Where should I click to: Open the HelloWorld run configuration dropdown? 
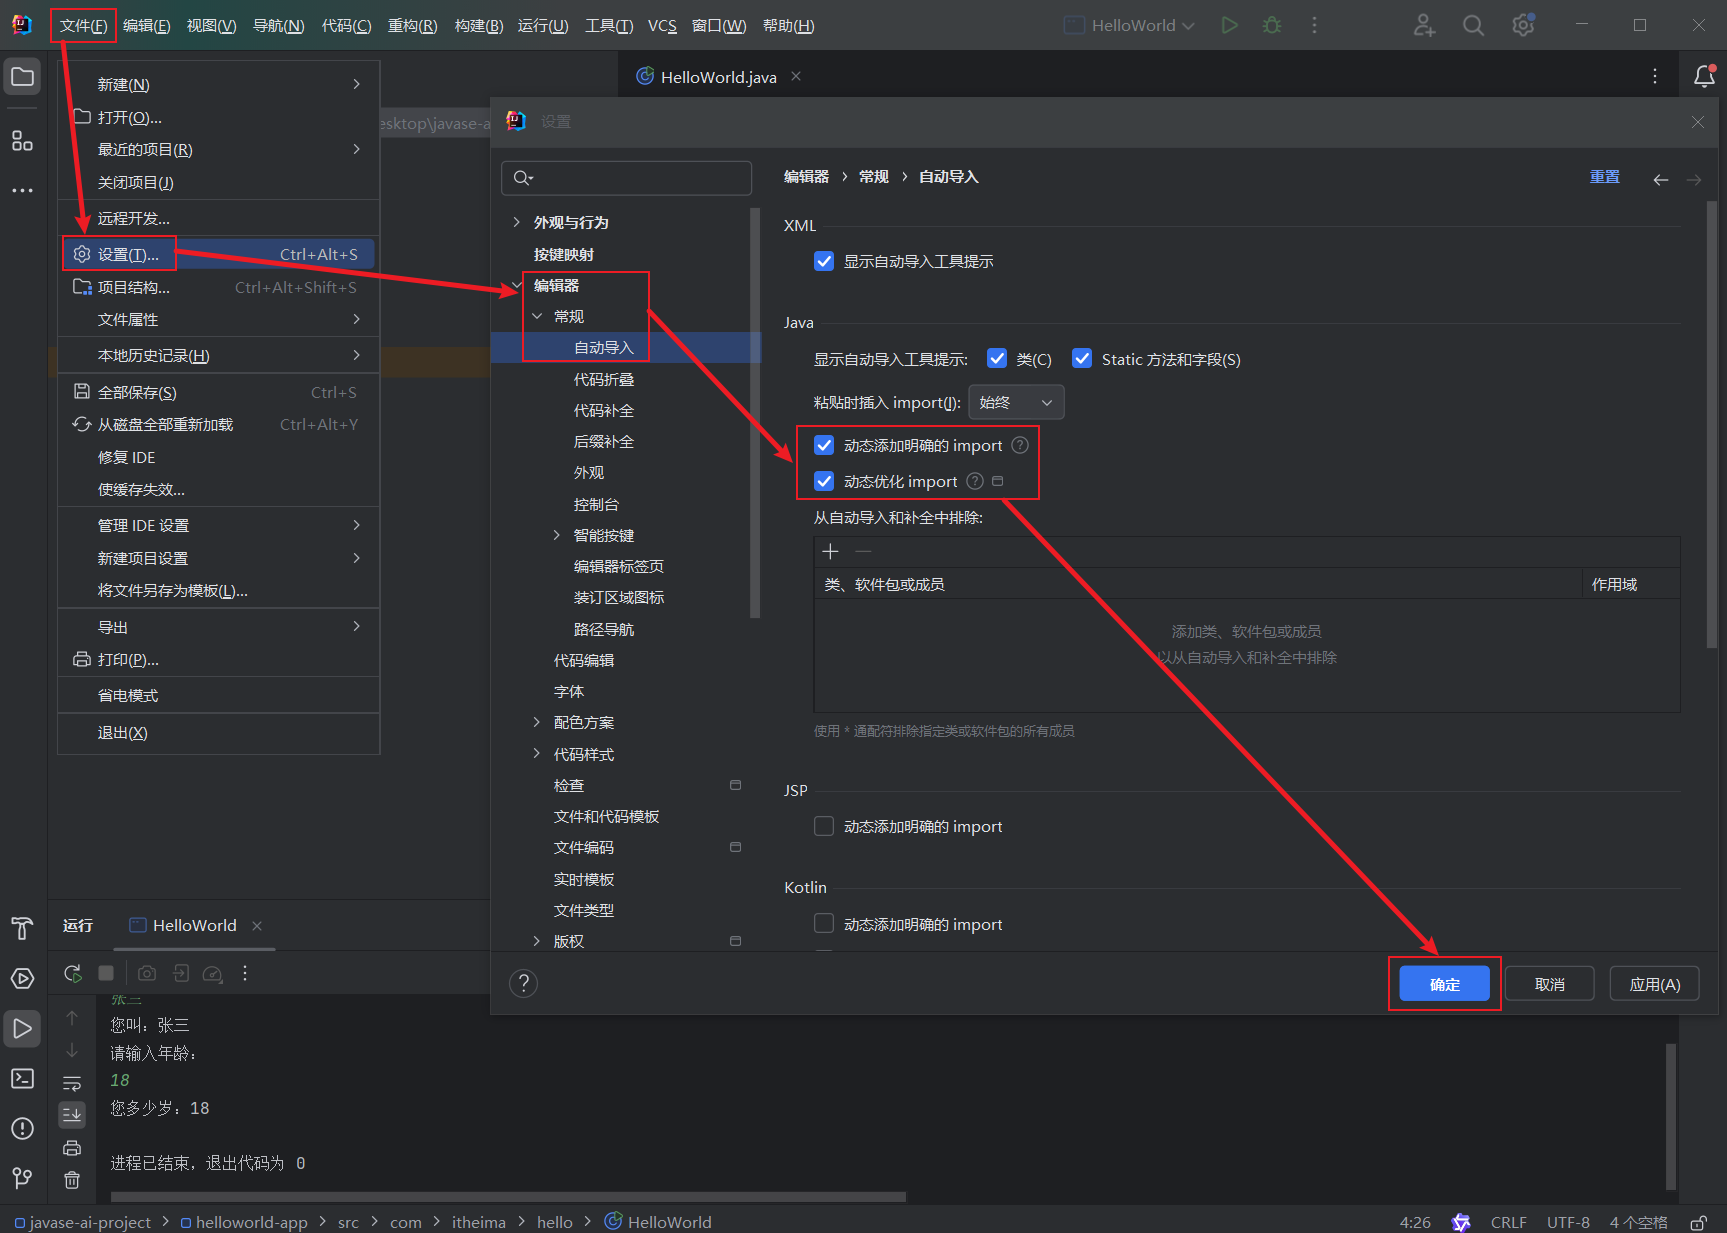(x=1129, y=25)
